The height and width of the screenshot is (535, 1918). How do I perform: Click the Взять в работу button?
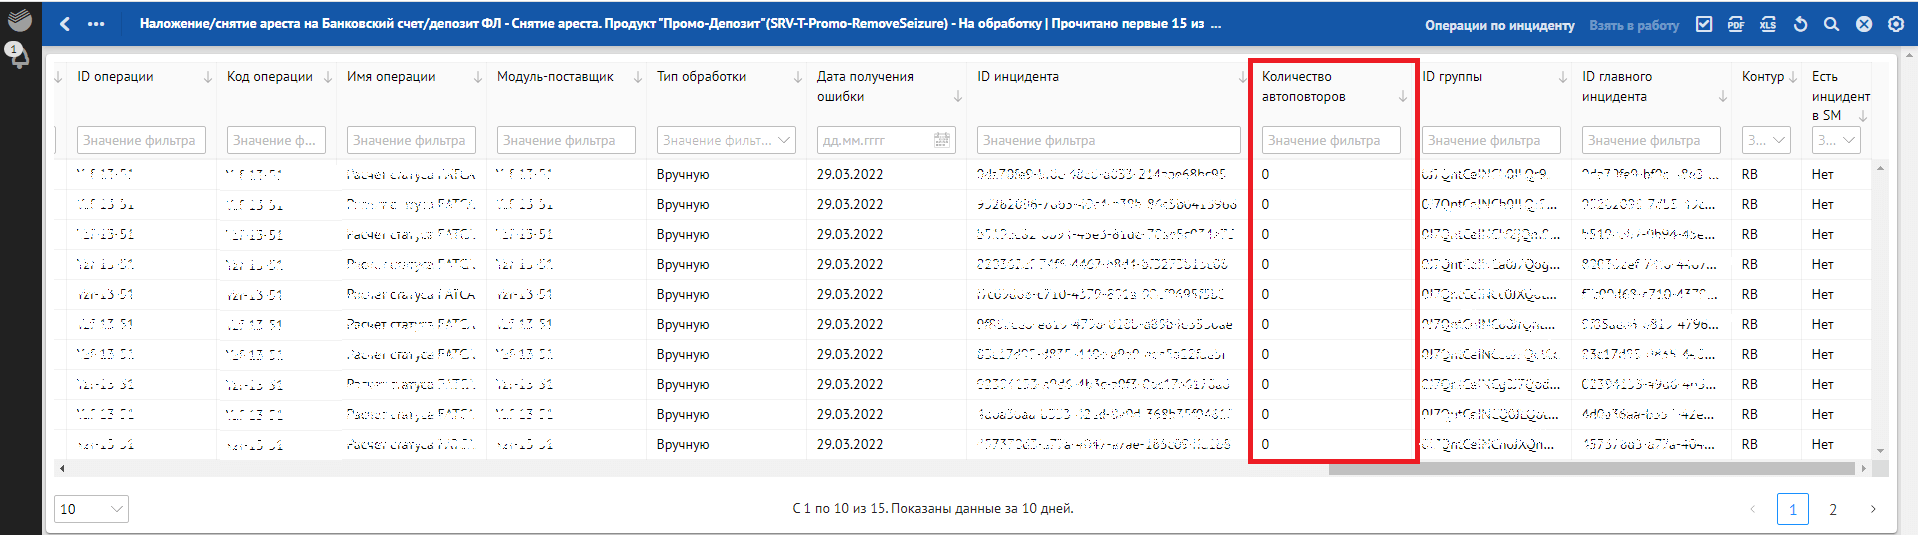(x=1633, y=25)
